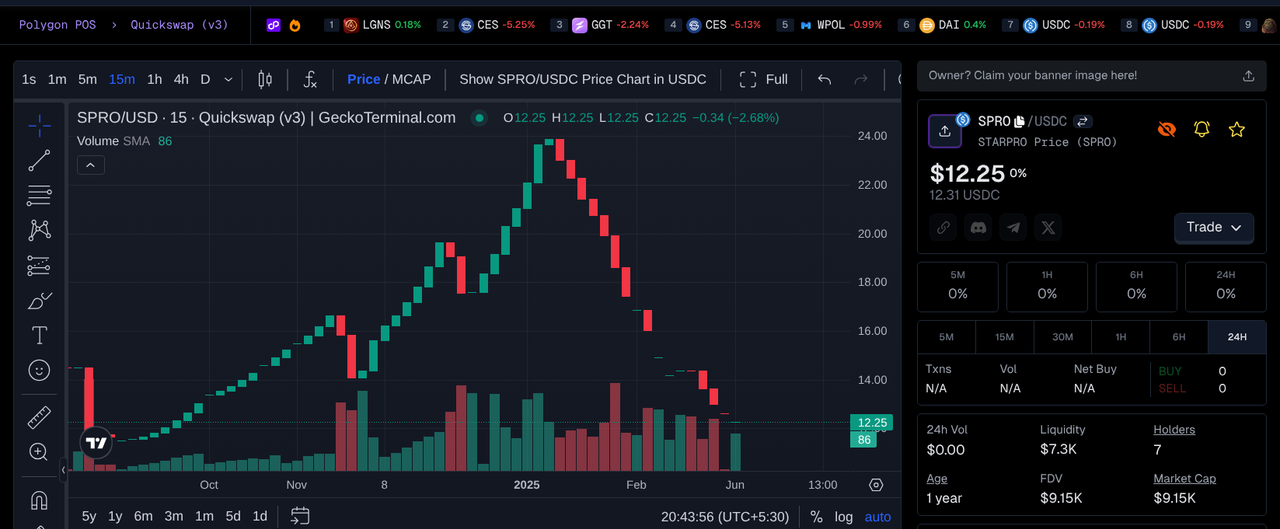The width and height of the screenshot is (1280, 529).
Task: Switch stats to the 30M tab
Action: click(1062, 337)
